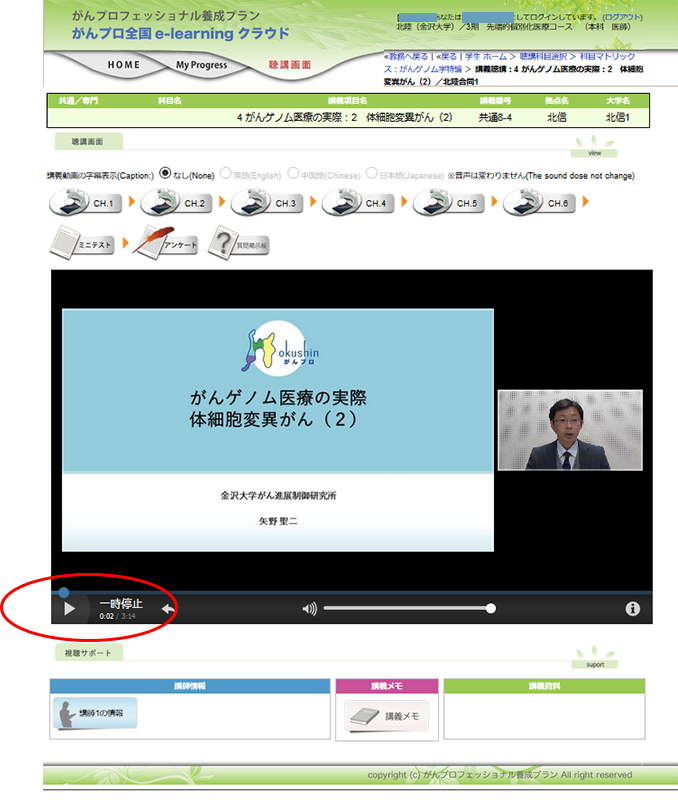Open chapter CH.4
The width and height of the screenshot is (678, 800).
point(359,203)
